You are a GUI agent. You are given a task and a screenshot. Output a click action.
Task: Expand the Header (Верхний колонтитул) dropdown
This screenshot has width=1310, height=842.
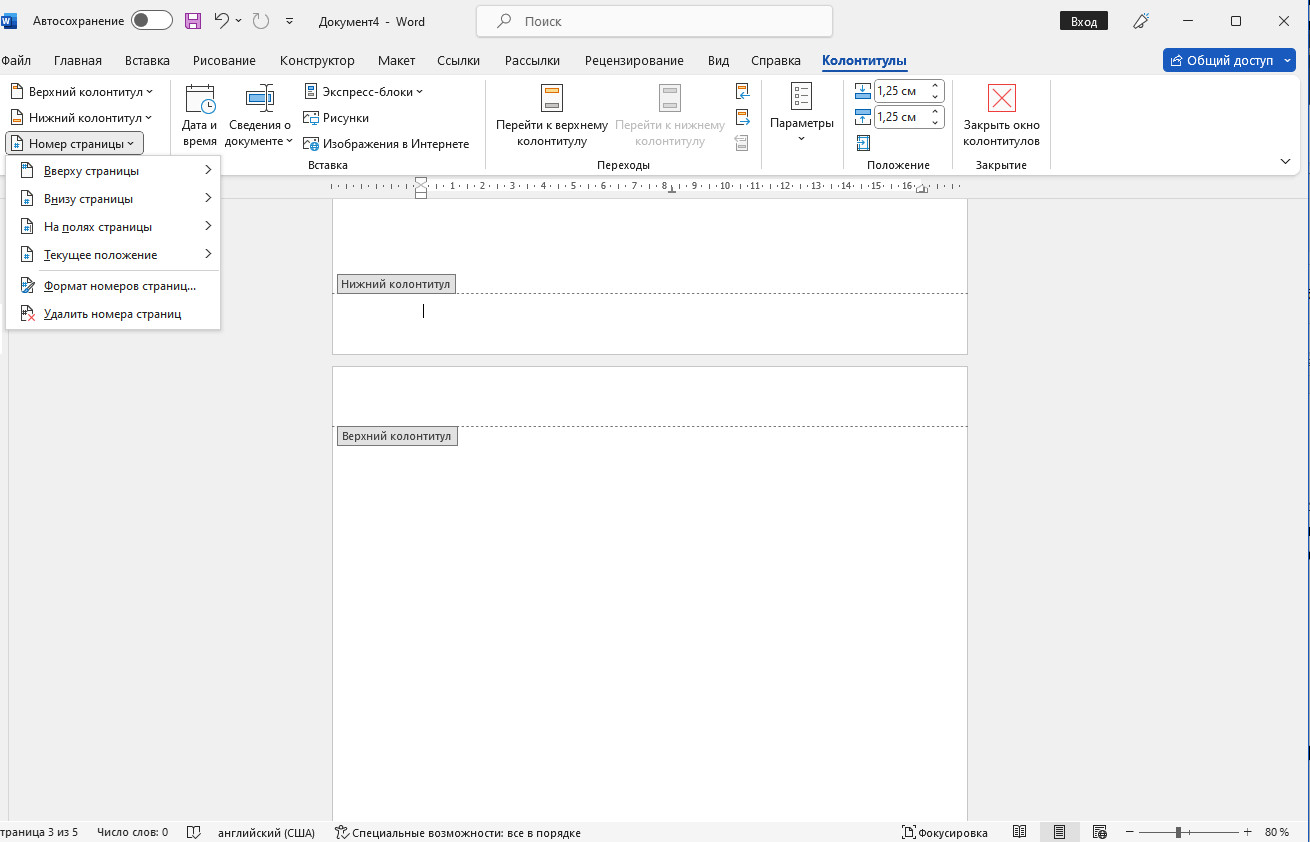click(x=82, y=92)
